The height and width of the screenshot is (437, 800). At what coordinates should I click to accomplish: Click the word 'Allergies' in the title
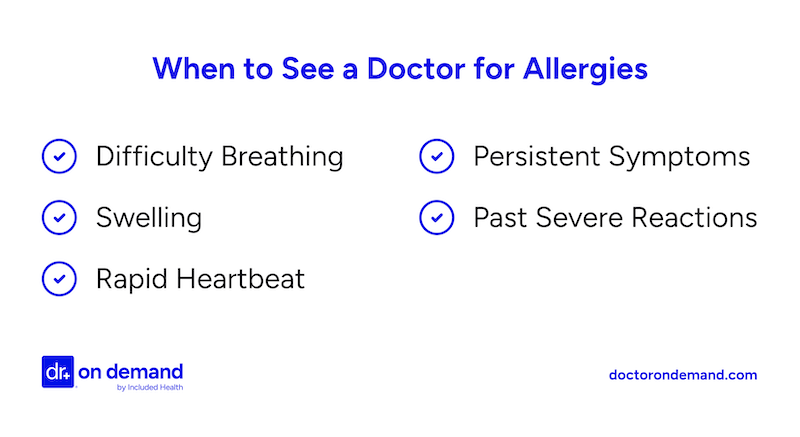point(585,69)
